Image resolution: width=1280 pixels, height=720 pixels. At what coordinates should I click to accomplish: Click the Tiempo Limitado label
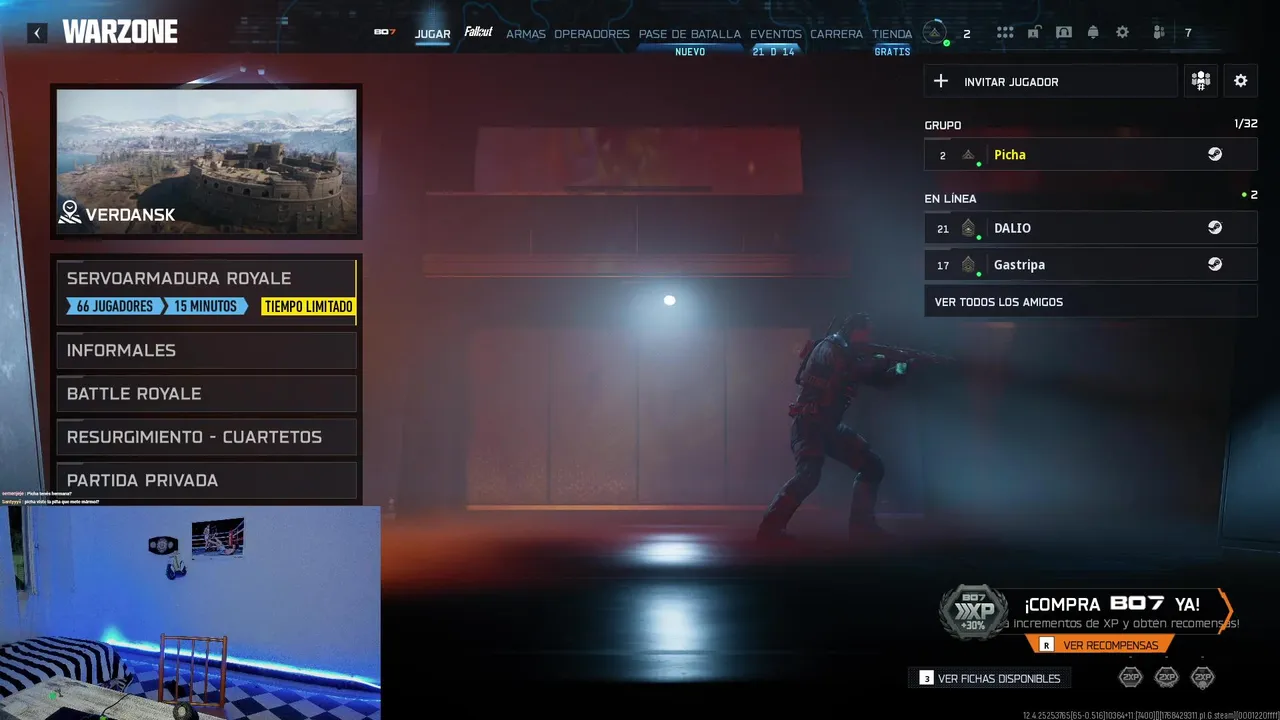(x=308, y=307)
